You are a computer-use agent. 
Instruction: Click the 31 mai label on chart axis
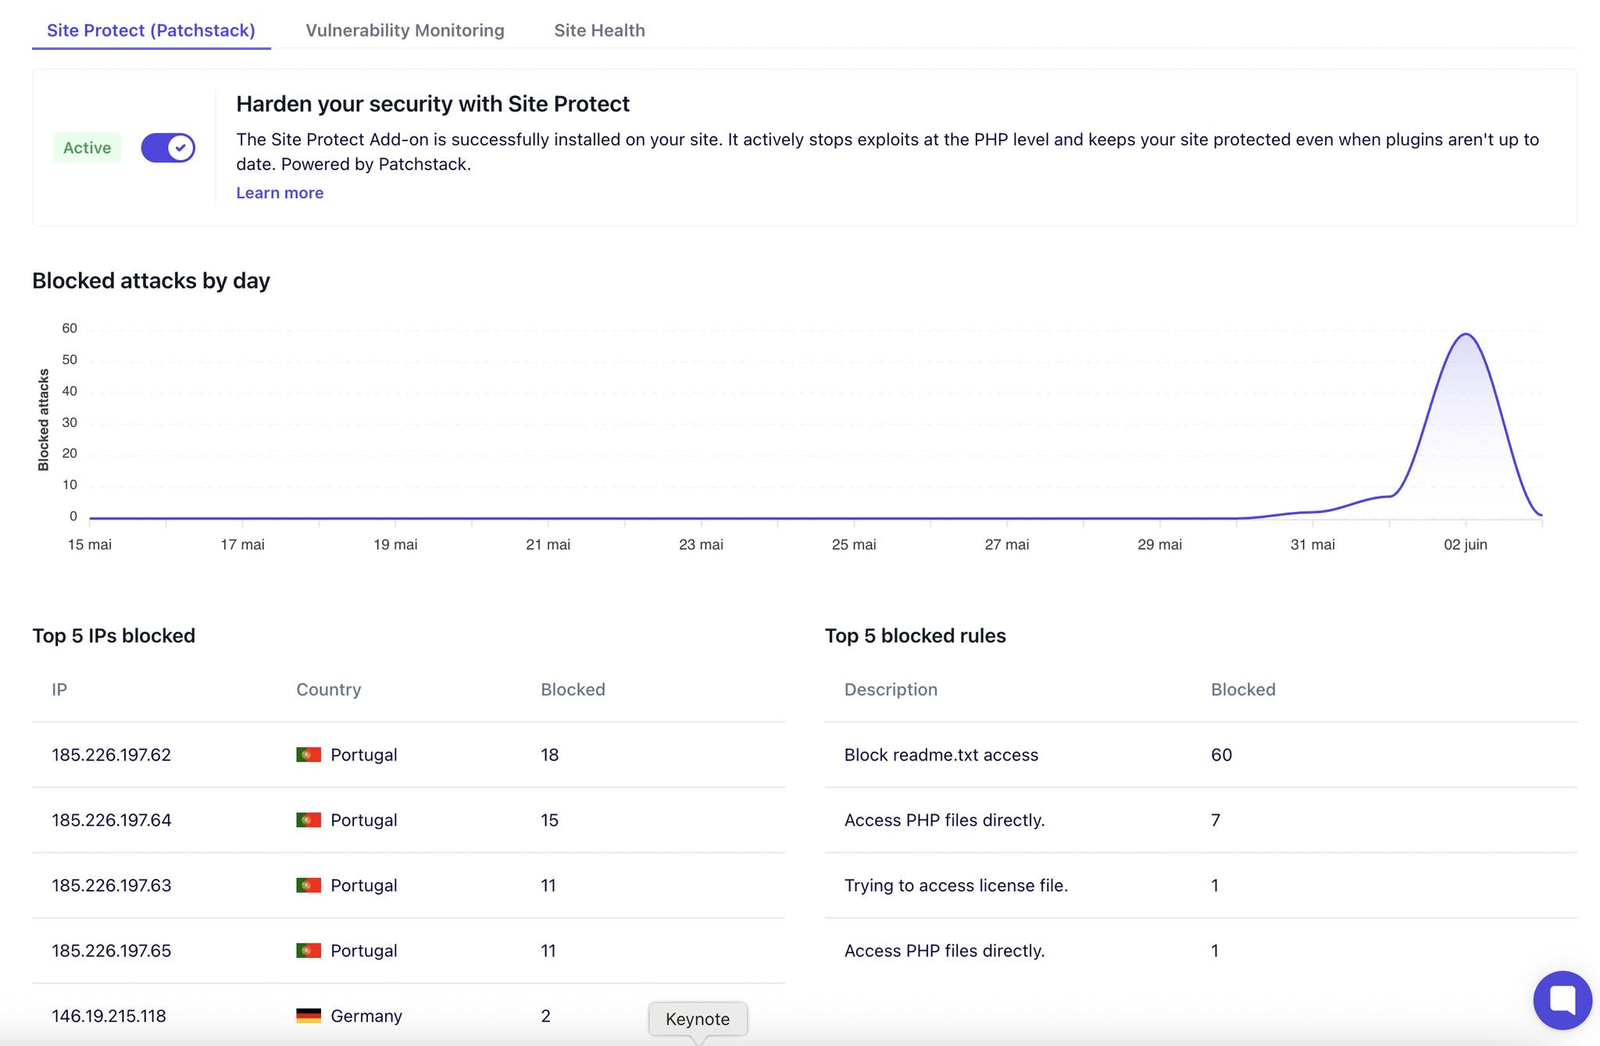click(x=1312, y=545)
